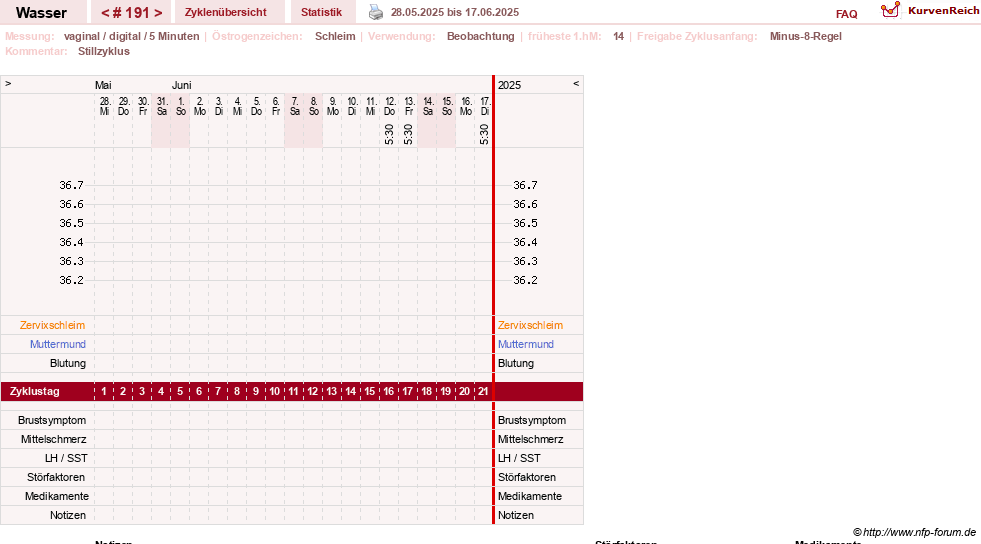Viewport: 981px width, 544px height.
Task: Click the Schleim estrogen sign value
Action: 335,36
